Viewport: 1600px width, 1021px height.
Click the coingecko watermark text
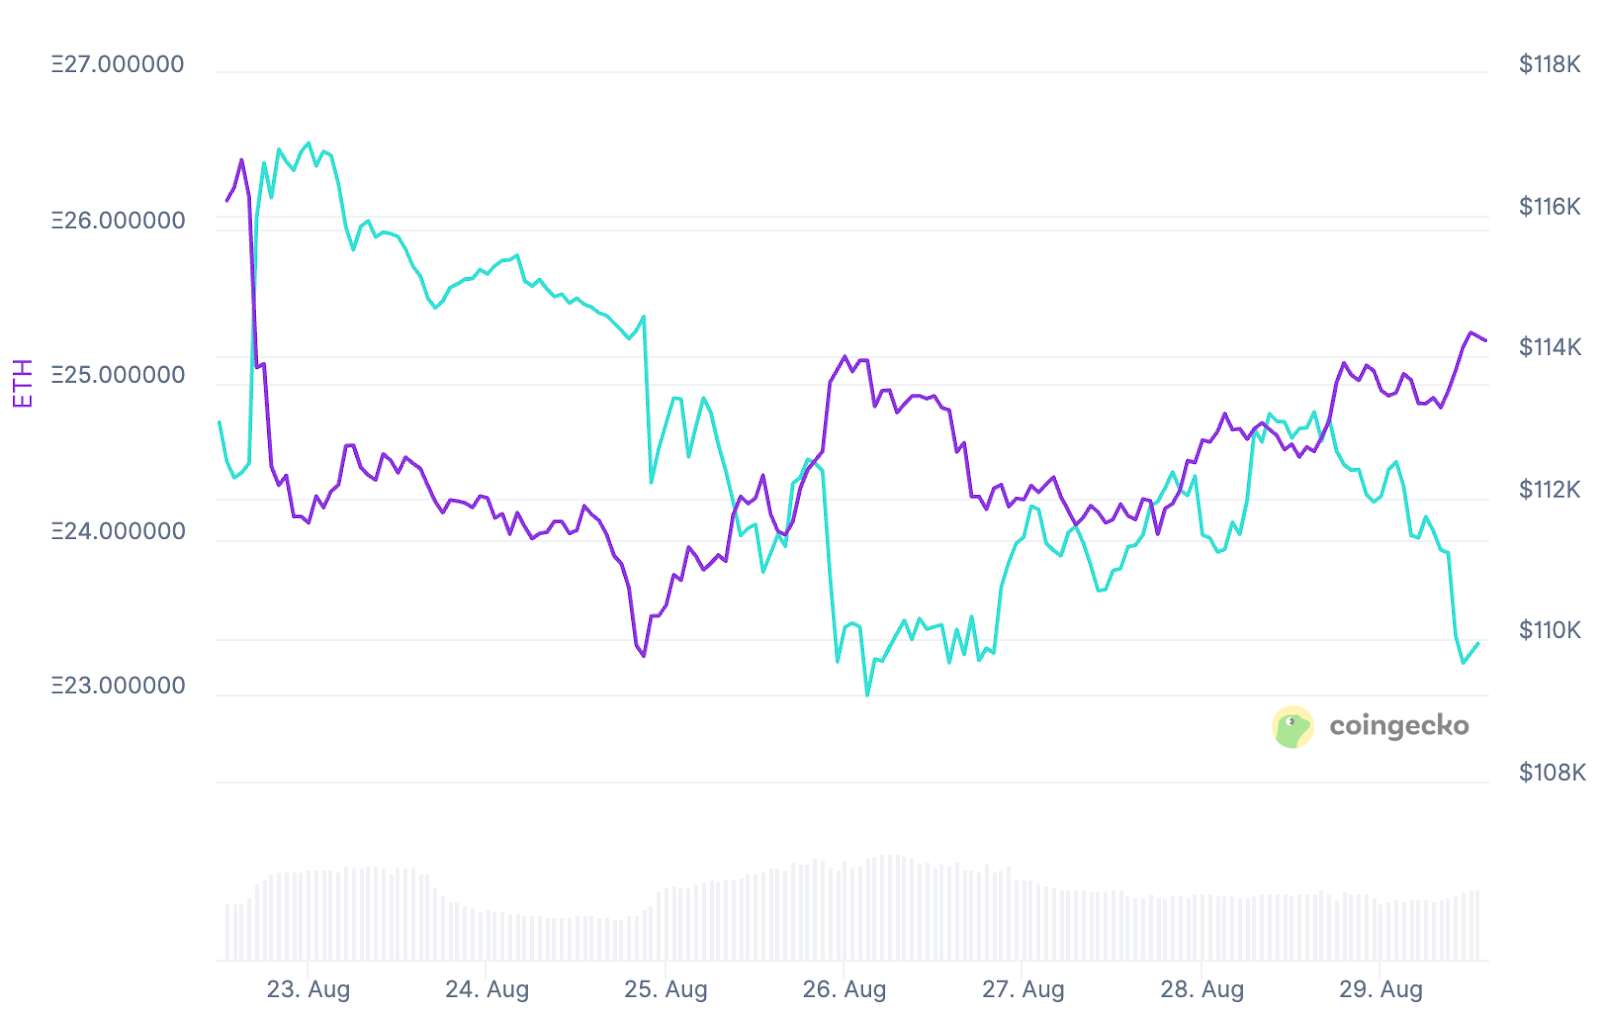point(1399,726)
